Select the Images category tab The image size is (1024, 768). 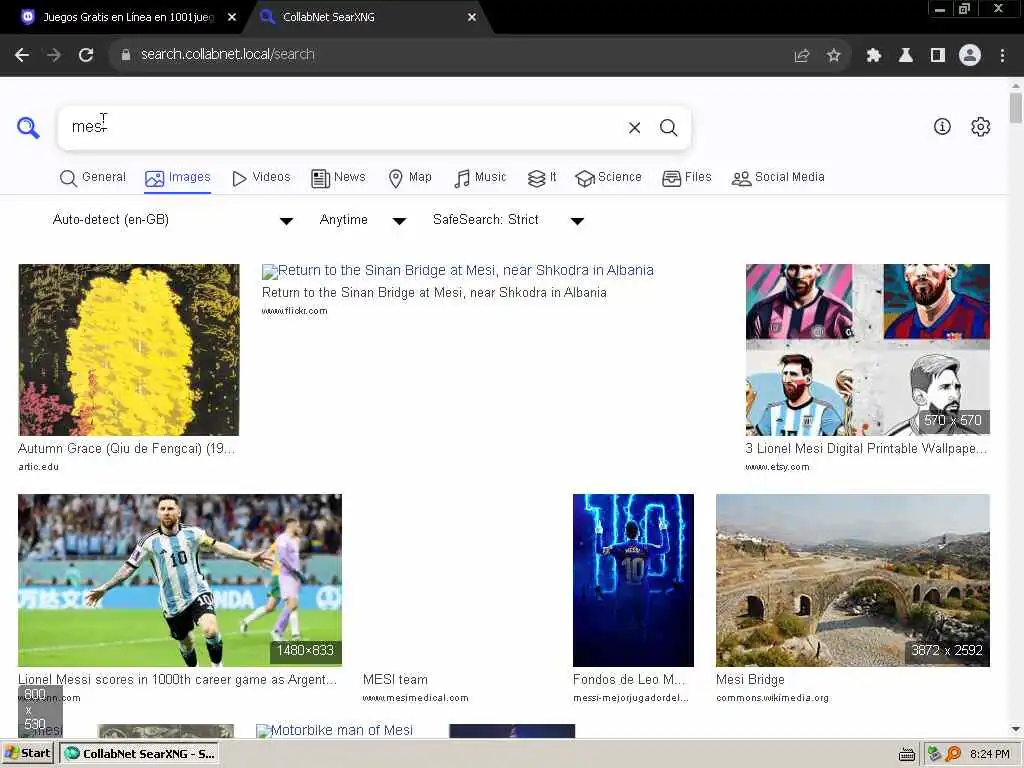click(x=178, y=178)
